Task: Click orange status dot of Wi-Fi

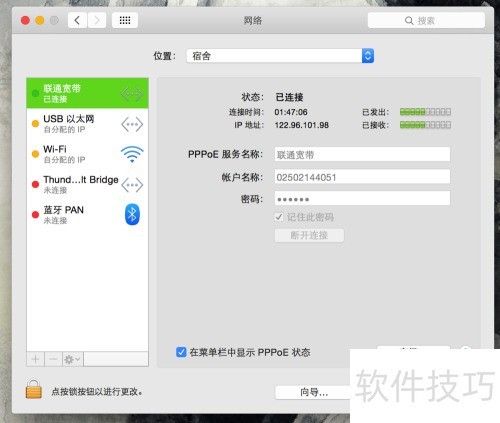Action: coord(35,154)
